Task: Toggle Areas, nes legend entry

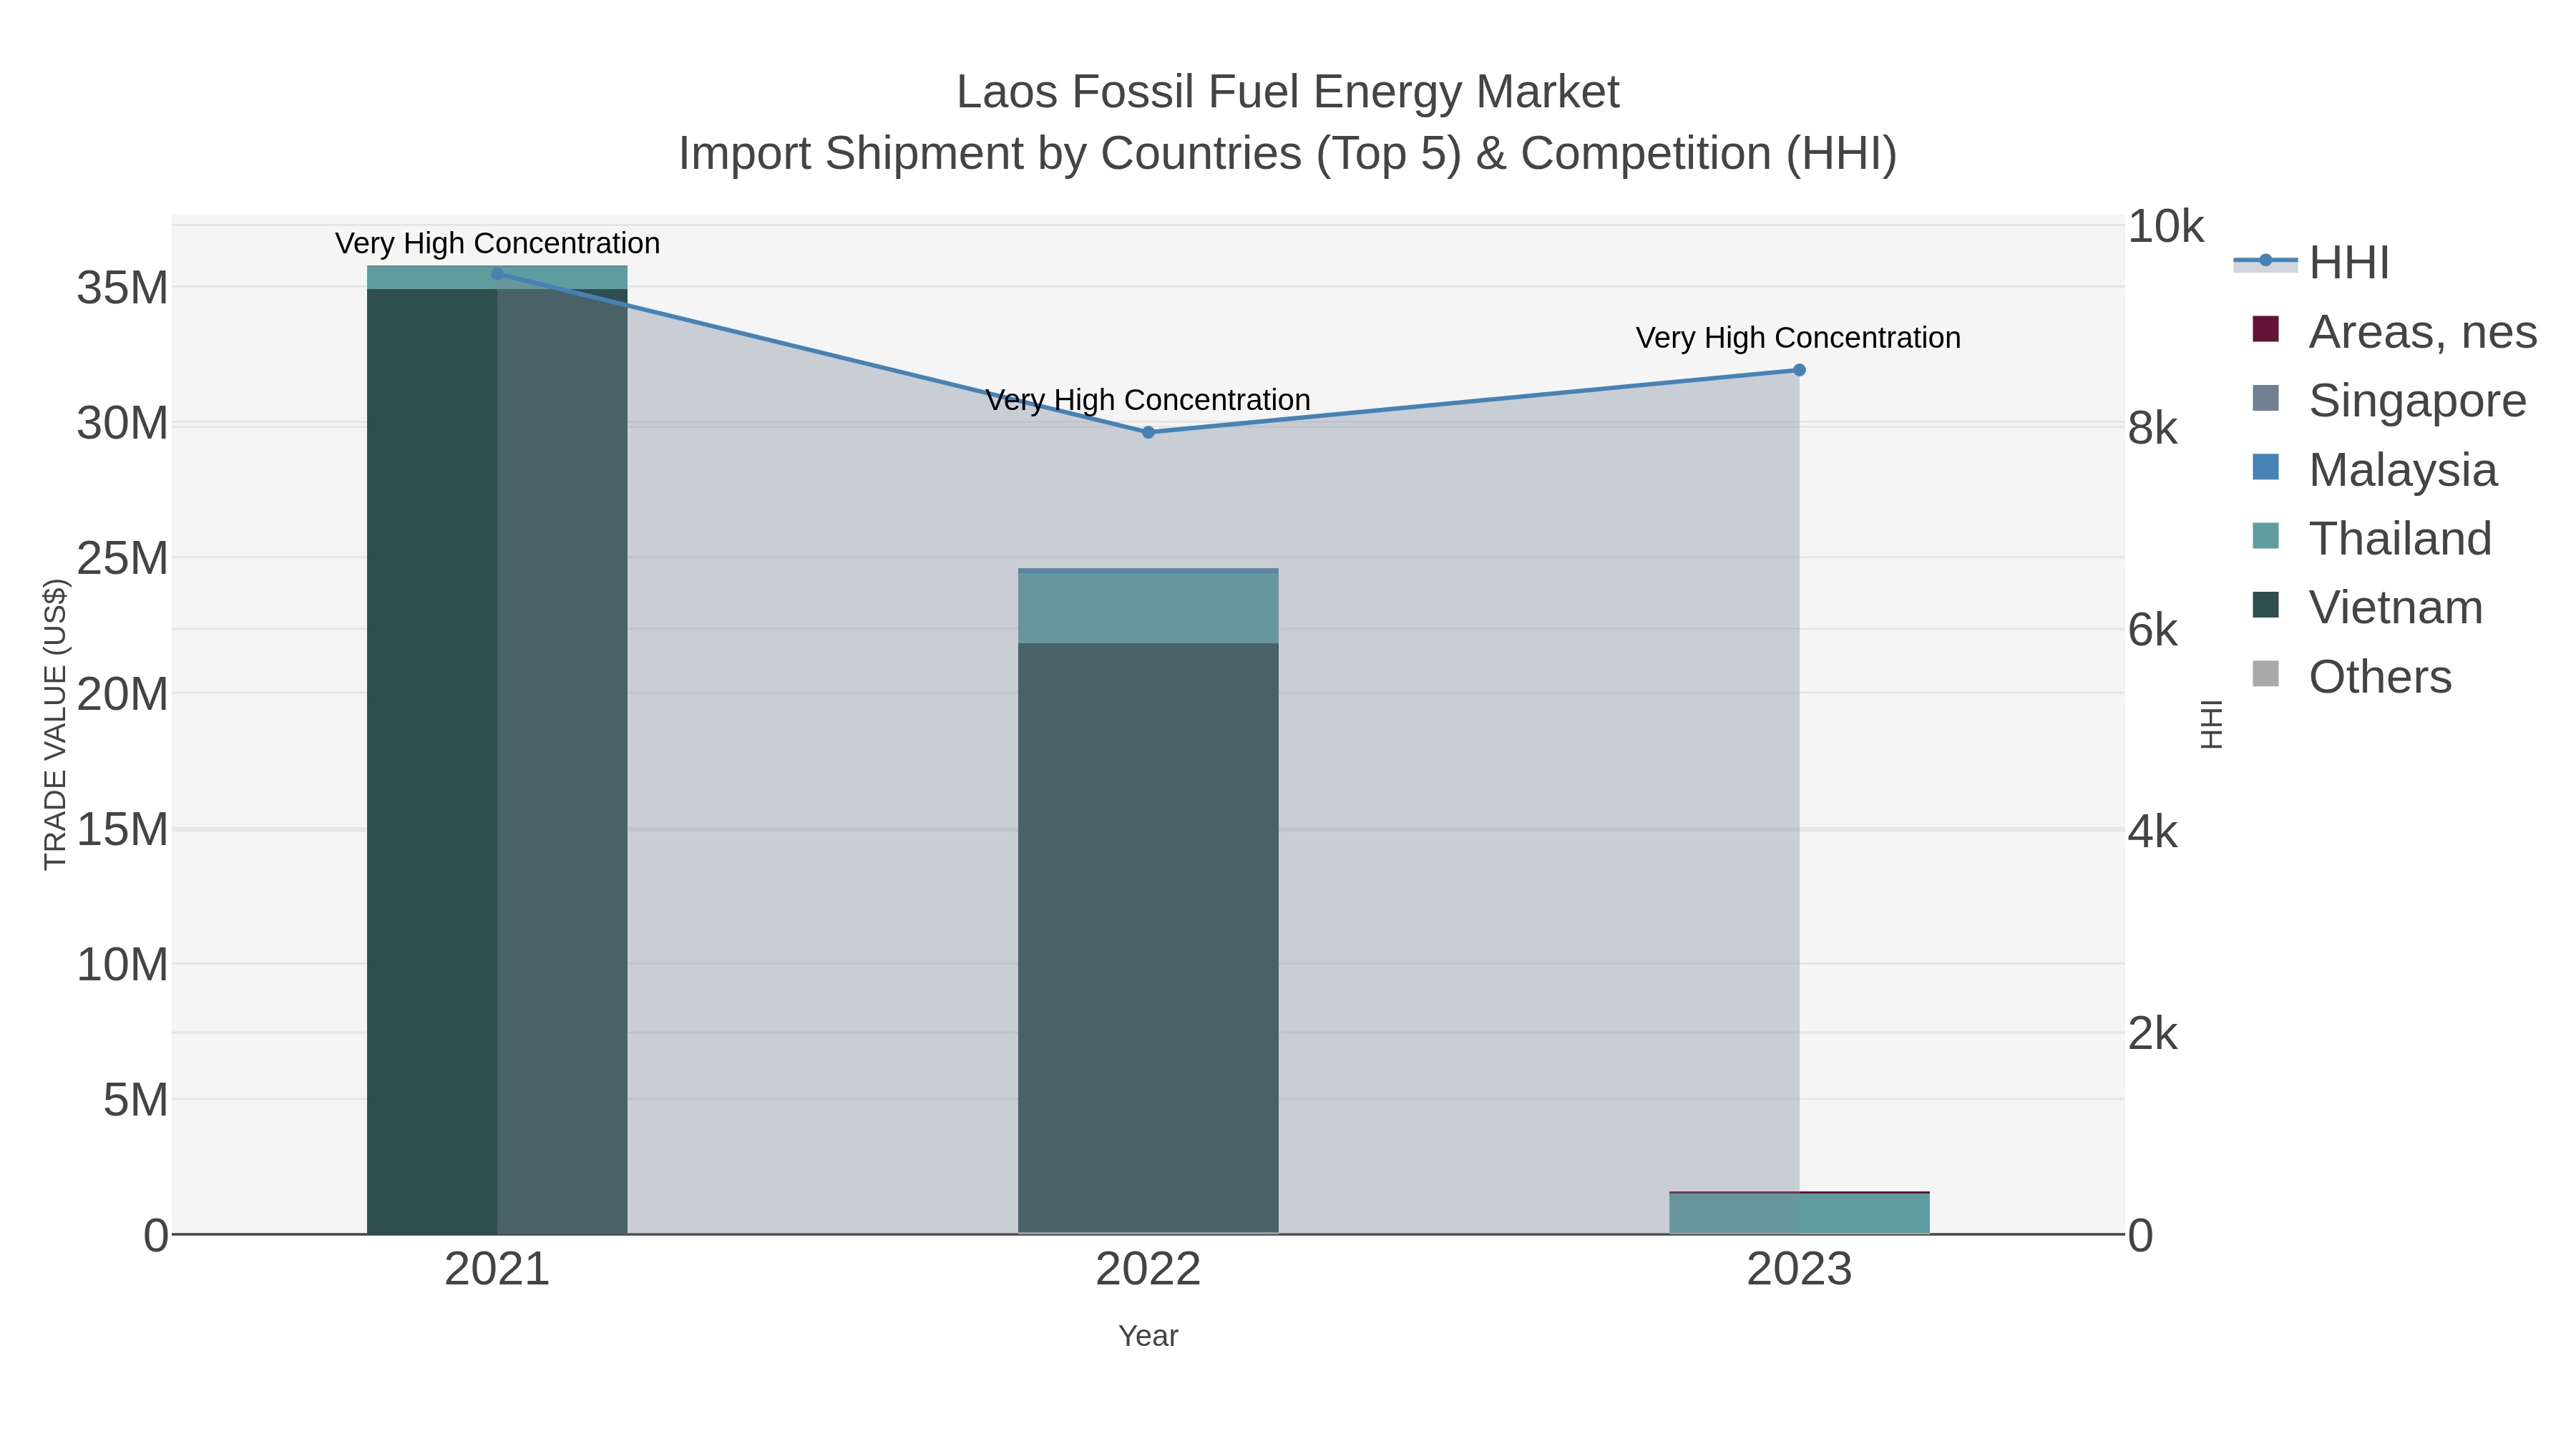Action: pyautogui.click(x=2394, y=331)
